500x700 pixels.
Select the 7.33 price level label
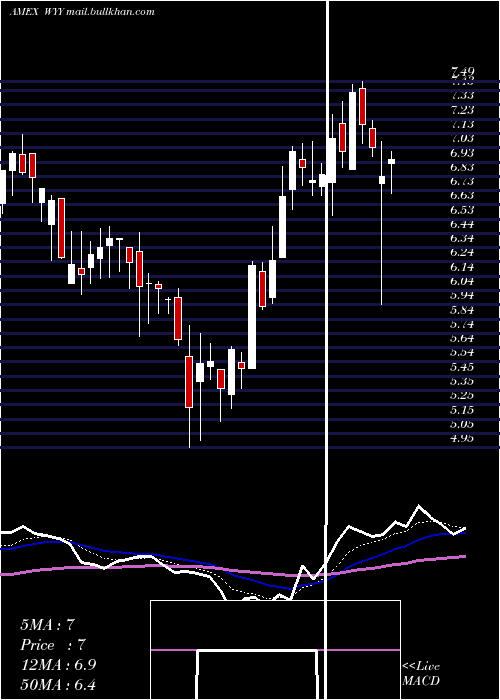462,96
